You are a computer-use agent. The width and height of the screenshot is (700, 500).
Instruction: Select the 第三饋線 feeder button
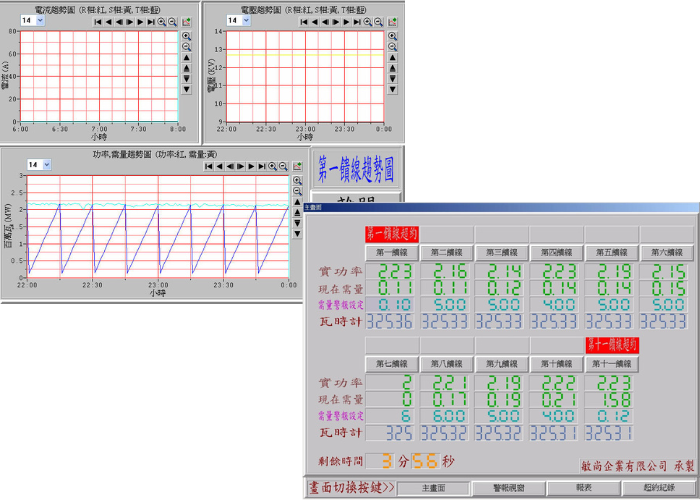click(502, 253)
